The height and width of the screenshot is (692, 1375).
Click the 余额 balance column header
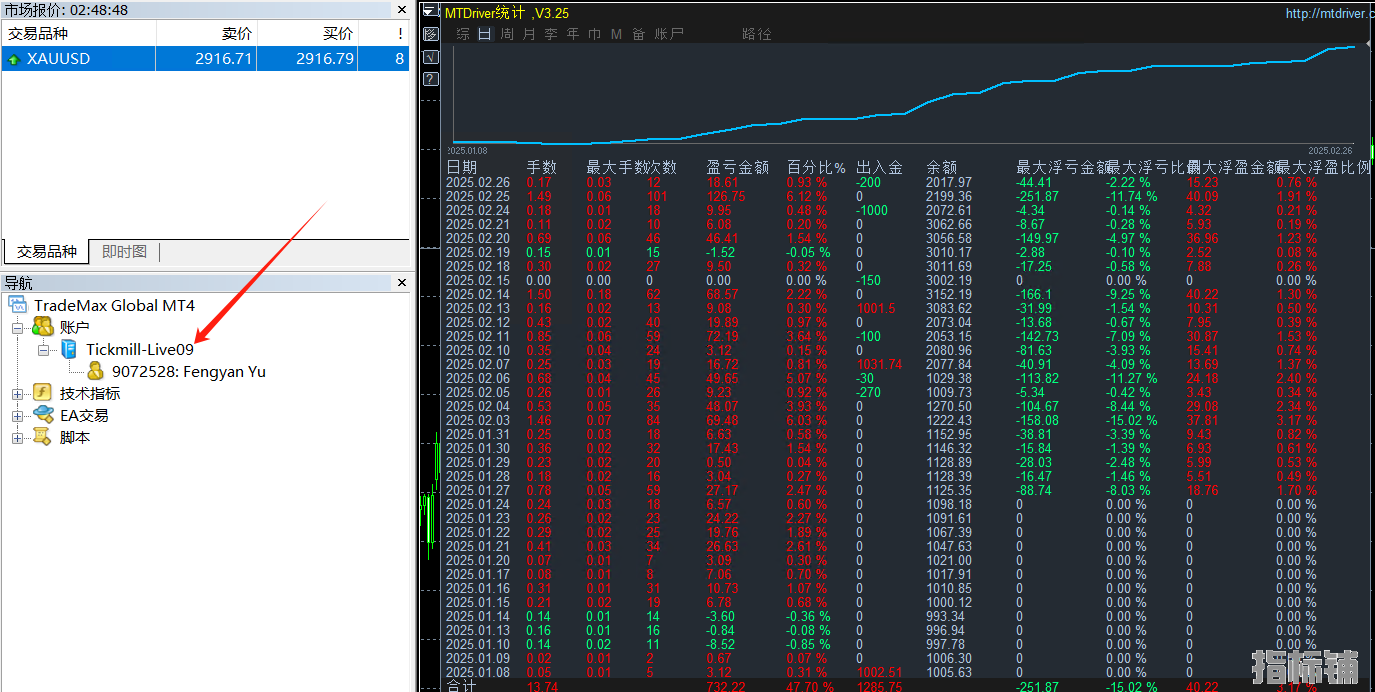tap(942, 167)
